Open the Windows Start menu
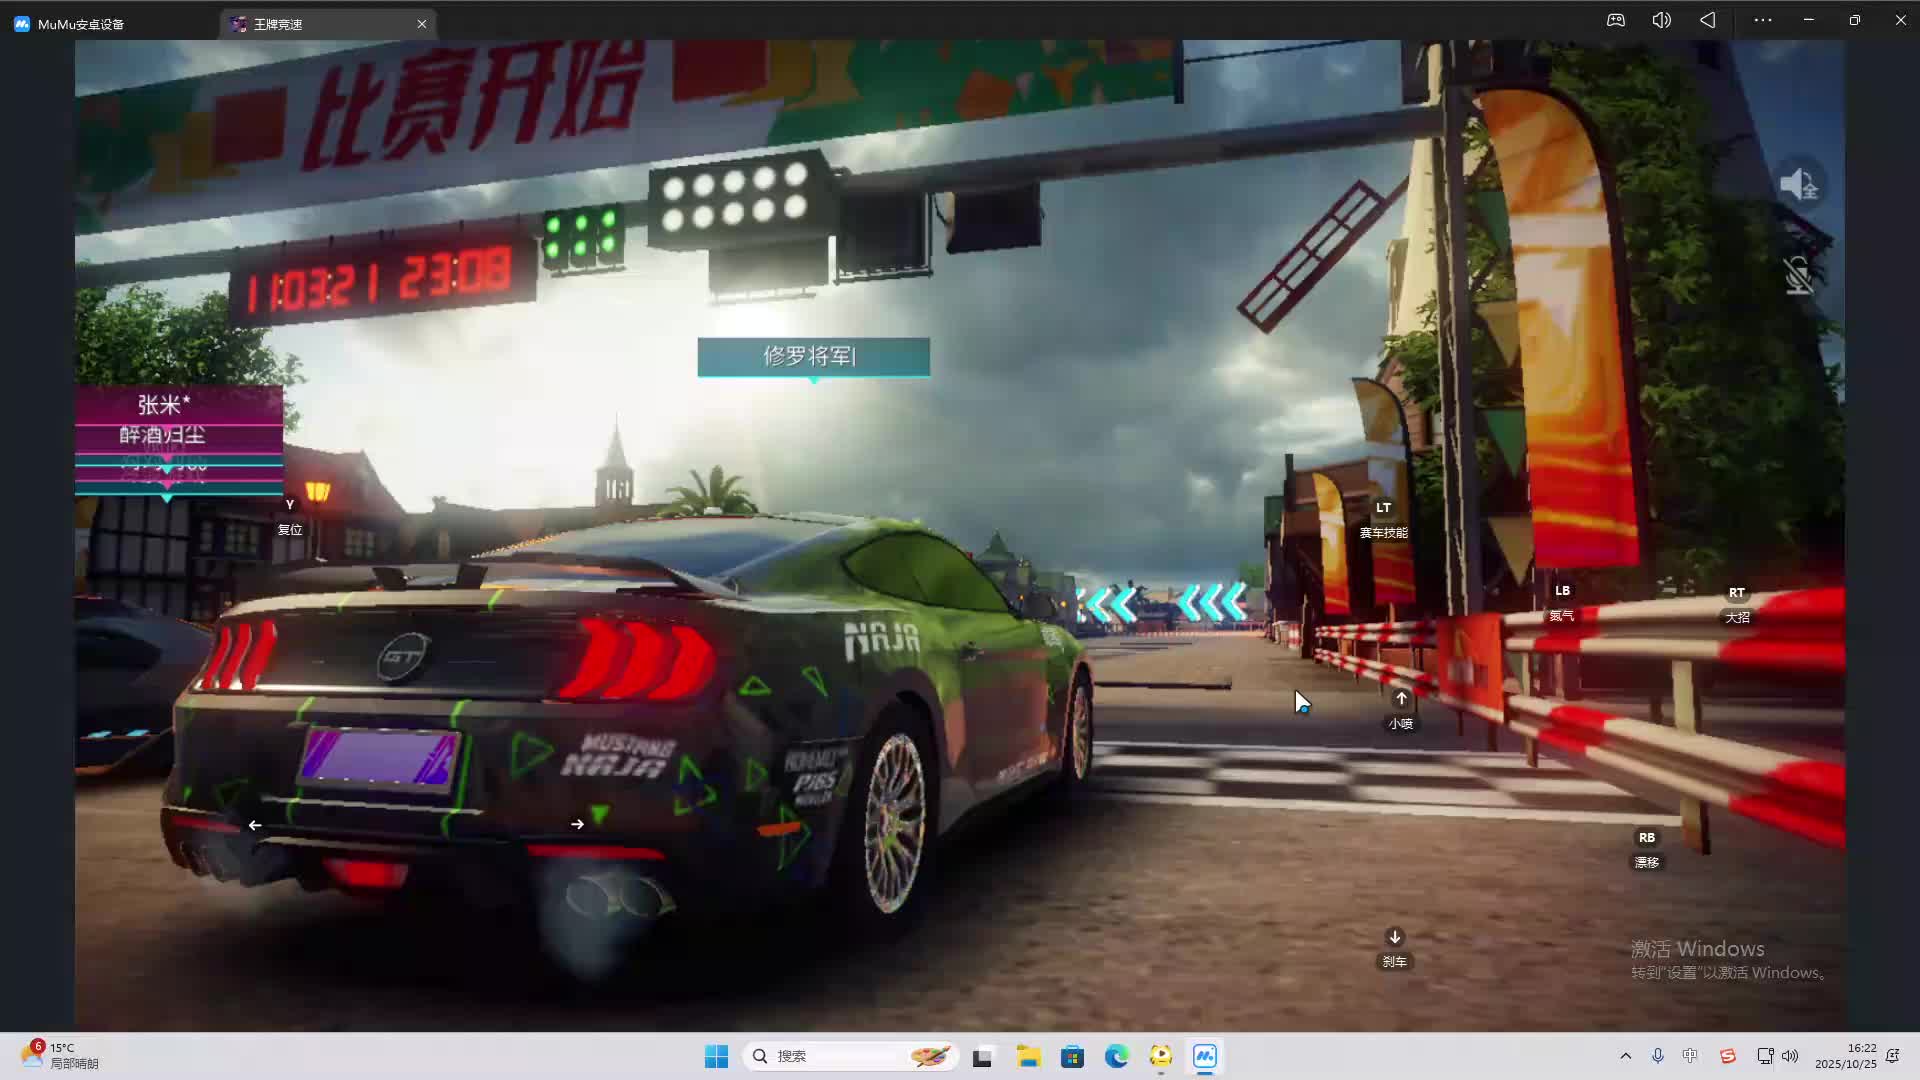The image size is (1920, 1080). click(x=716, y=1056)
